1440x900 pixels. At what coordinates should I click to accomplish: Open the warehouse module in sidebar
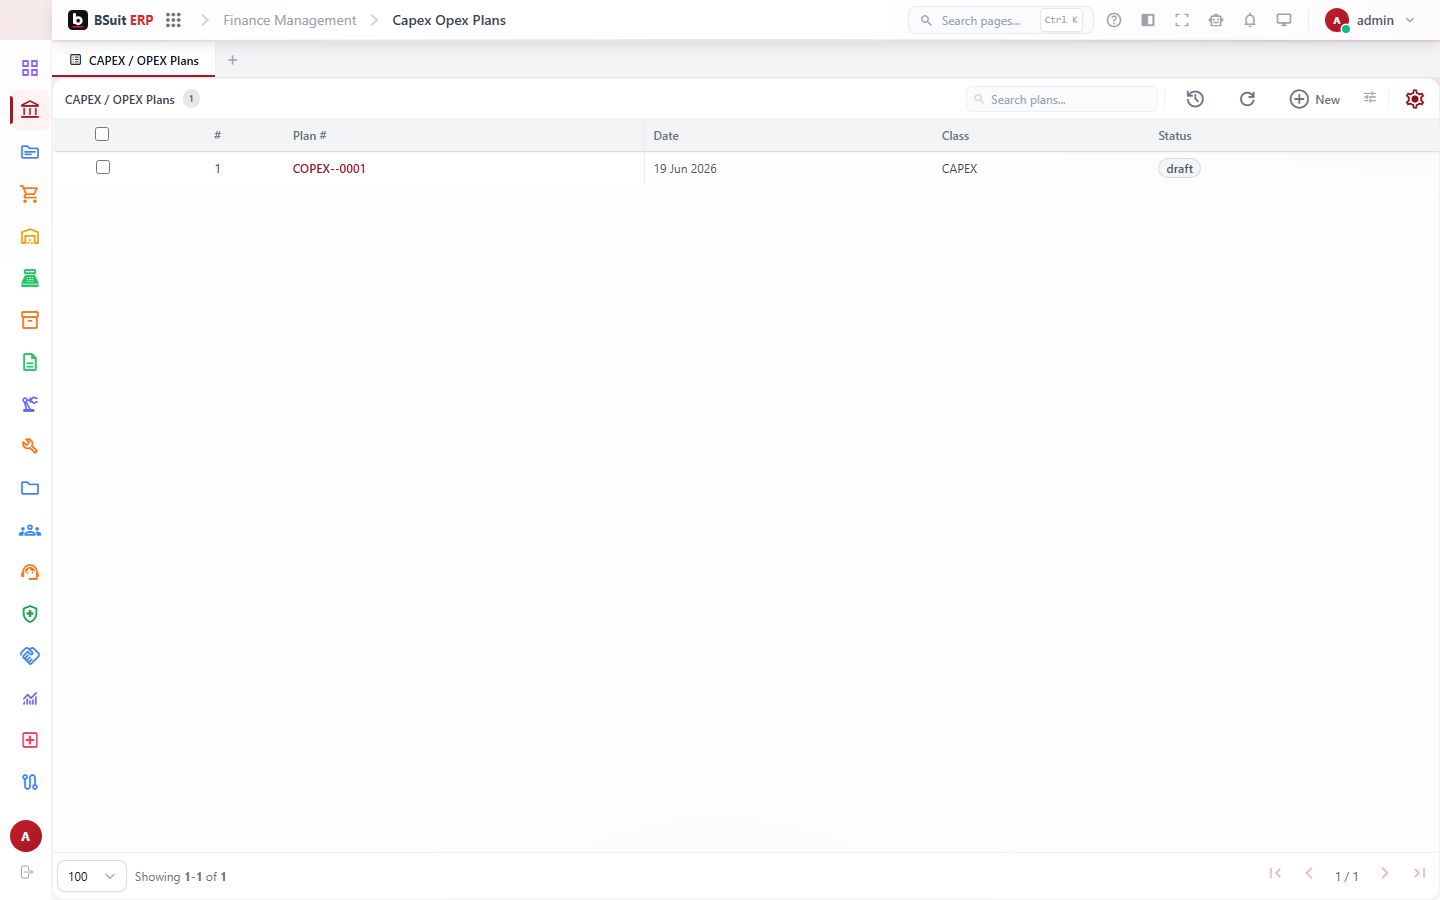30,236
